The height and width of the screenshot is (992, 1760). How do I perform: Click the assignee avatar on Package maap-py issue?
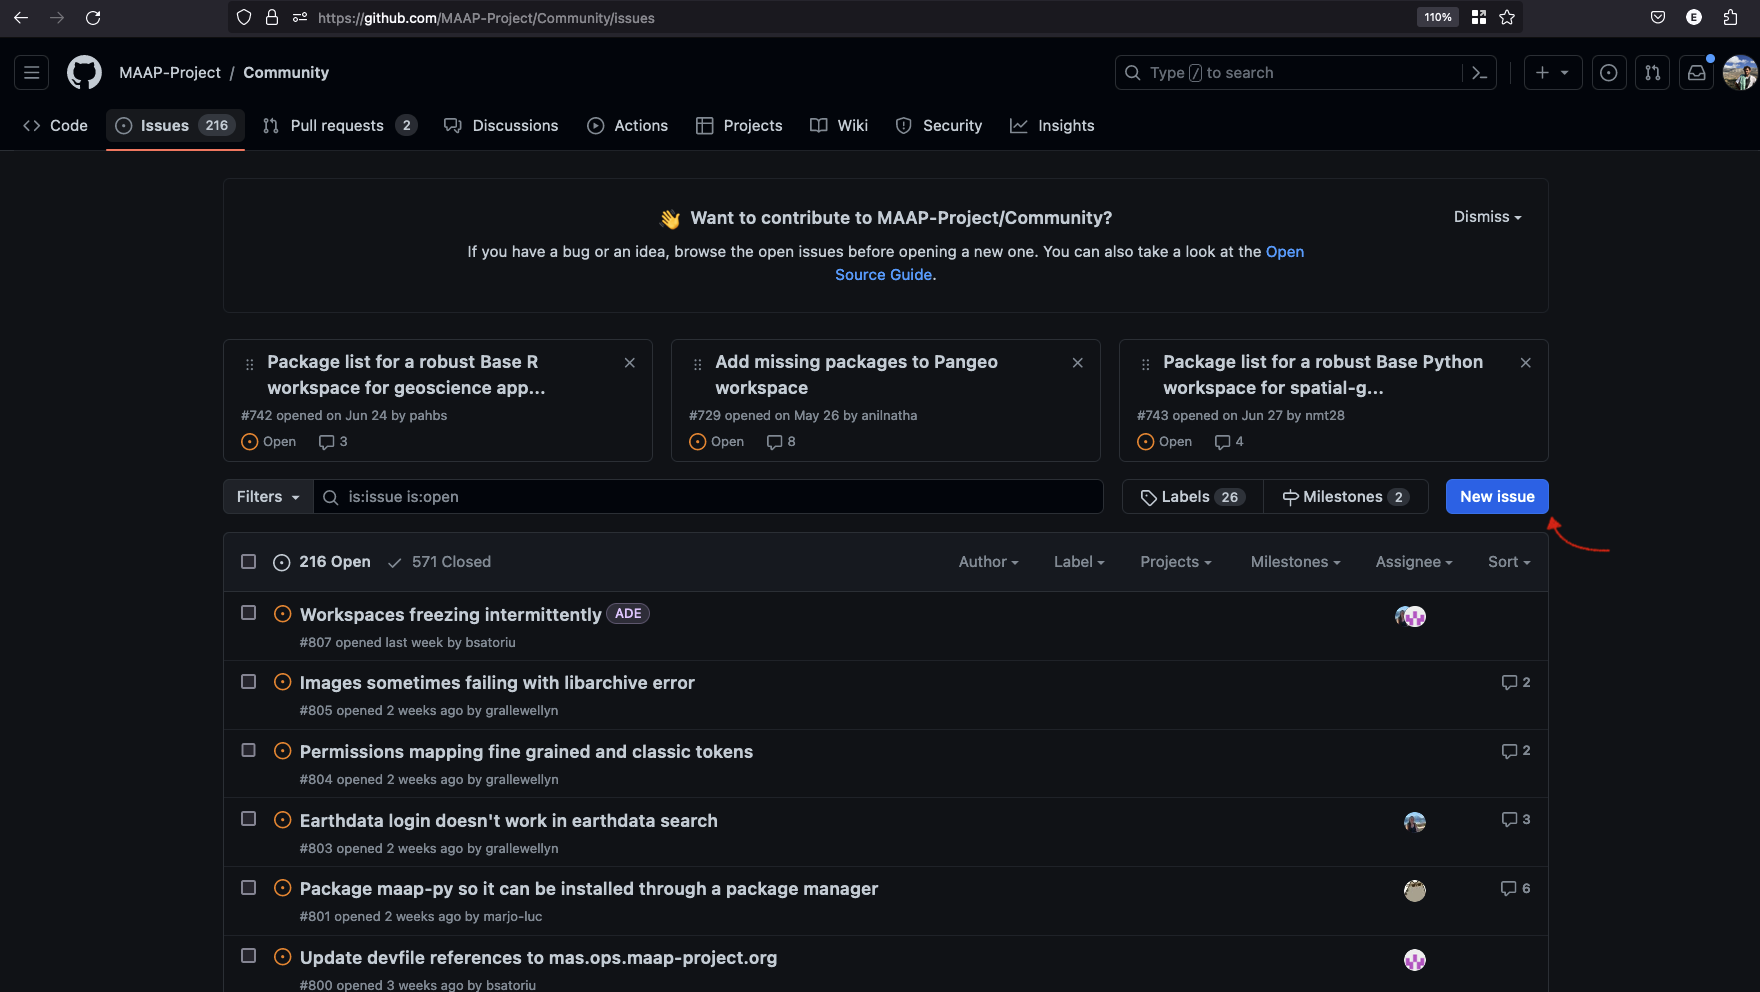click(x=1415, y=891)
